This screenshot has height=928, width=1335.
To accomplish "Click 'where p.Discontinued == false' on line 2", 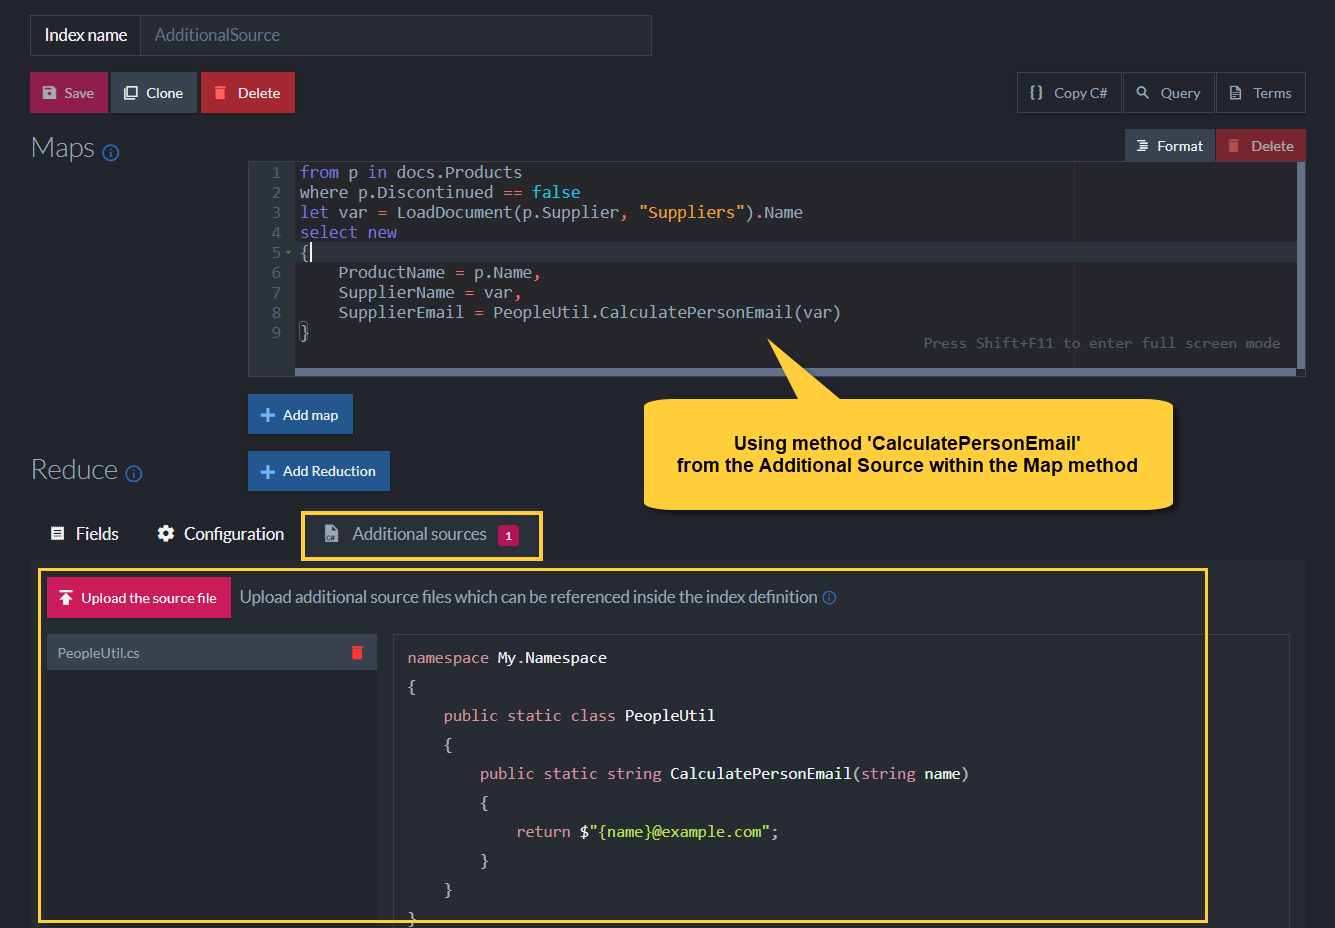I will tap(440, 192).
